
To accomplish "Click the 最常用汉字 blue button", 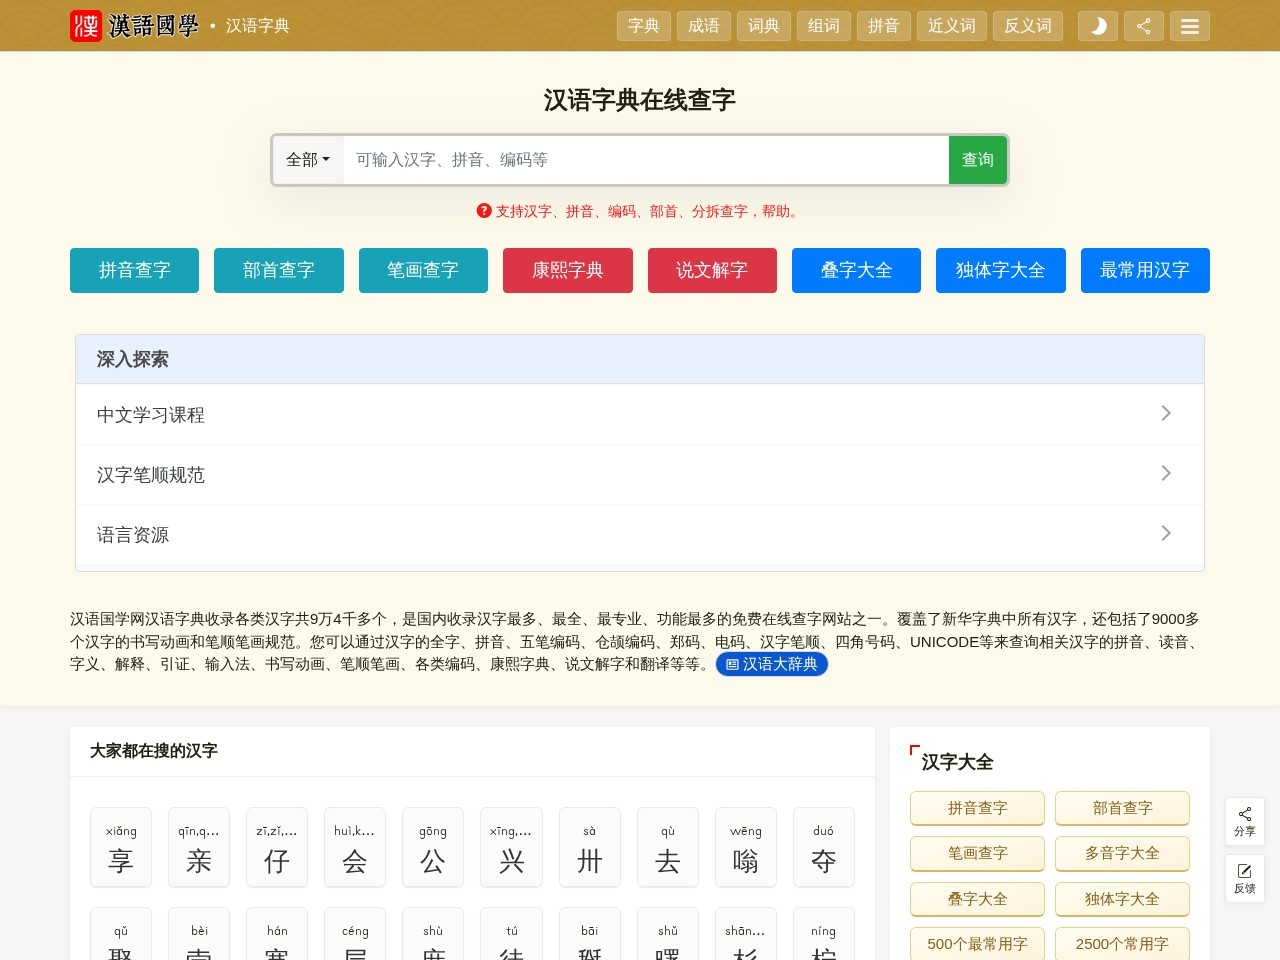I will [x=1145, y=270].
